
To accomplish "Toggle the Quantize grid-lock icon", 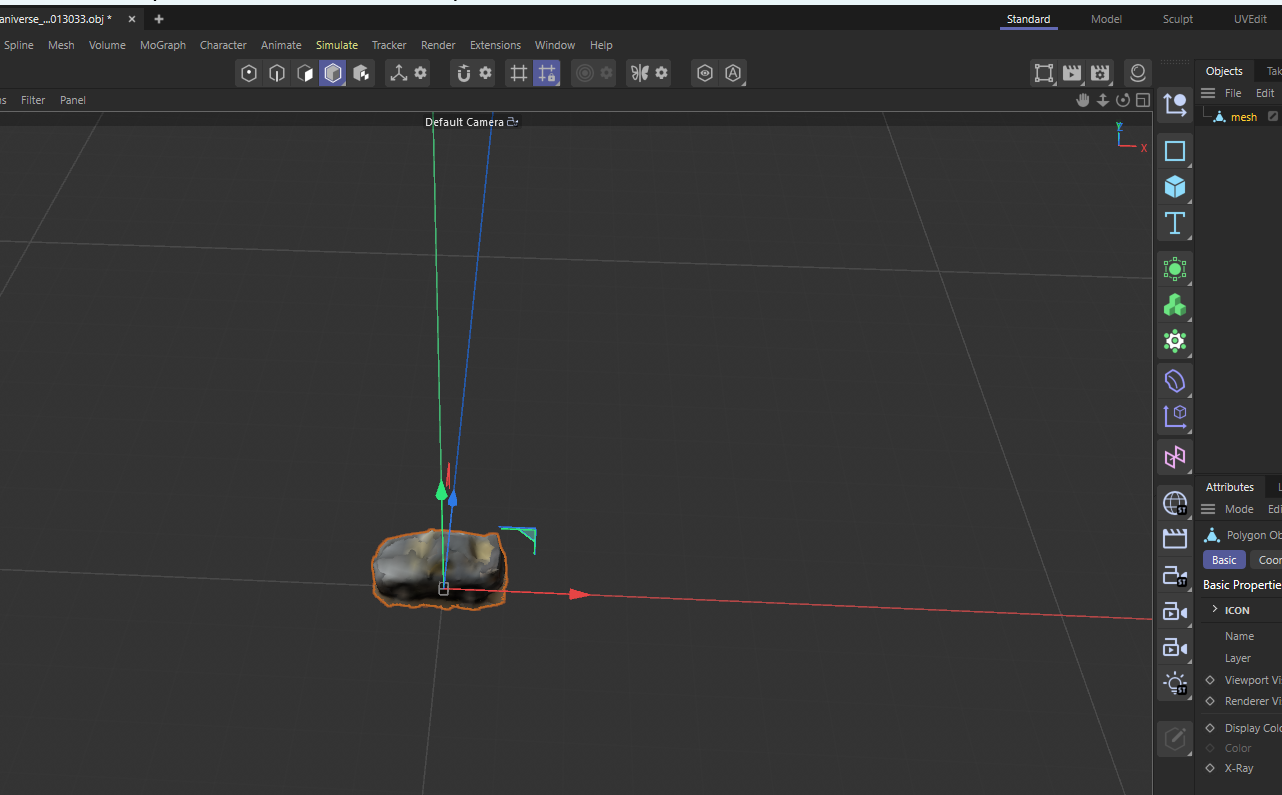I will (547, 72).
